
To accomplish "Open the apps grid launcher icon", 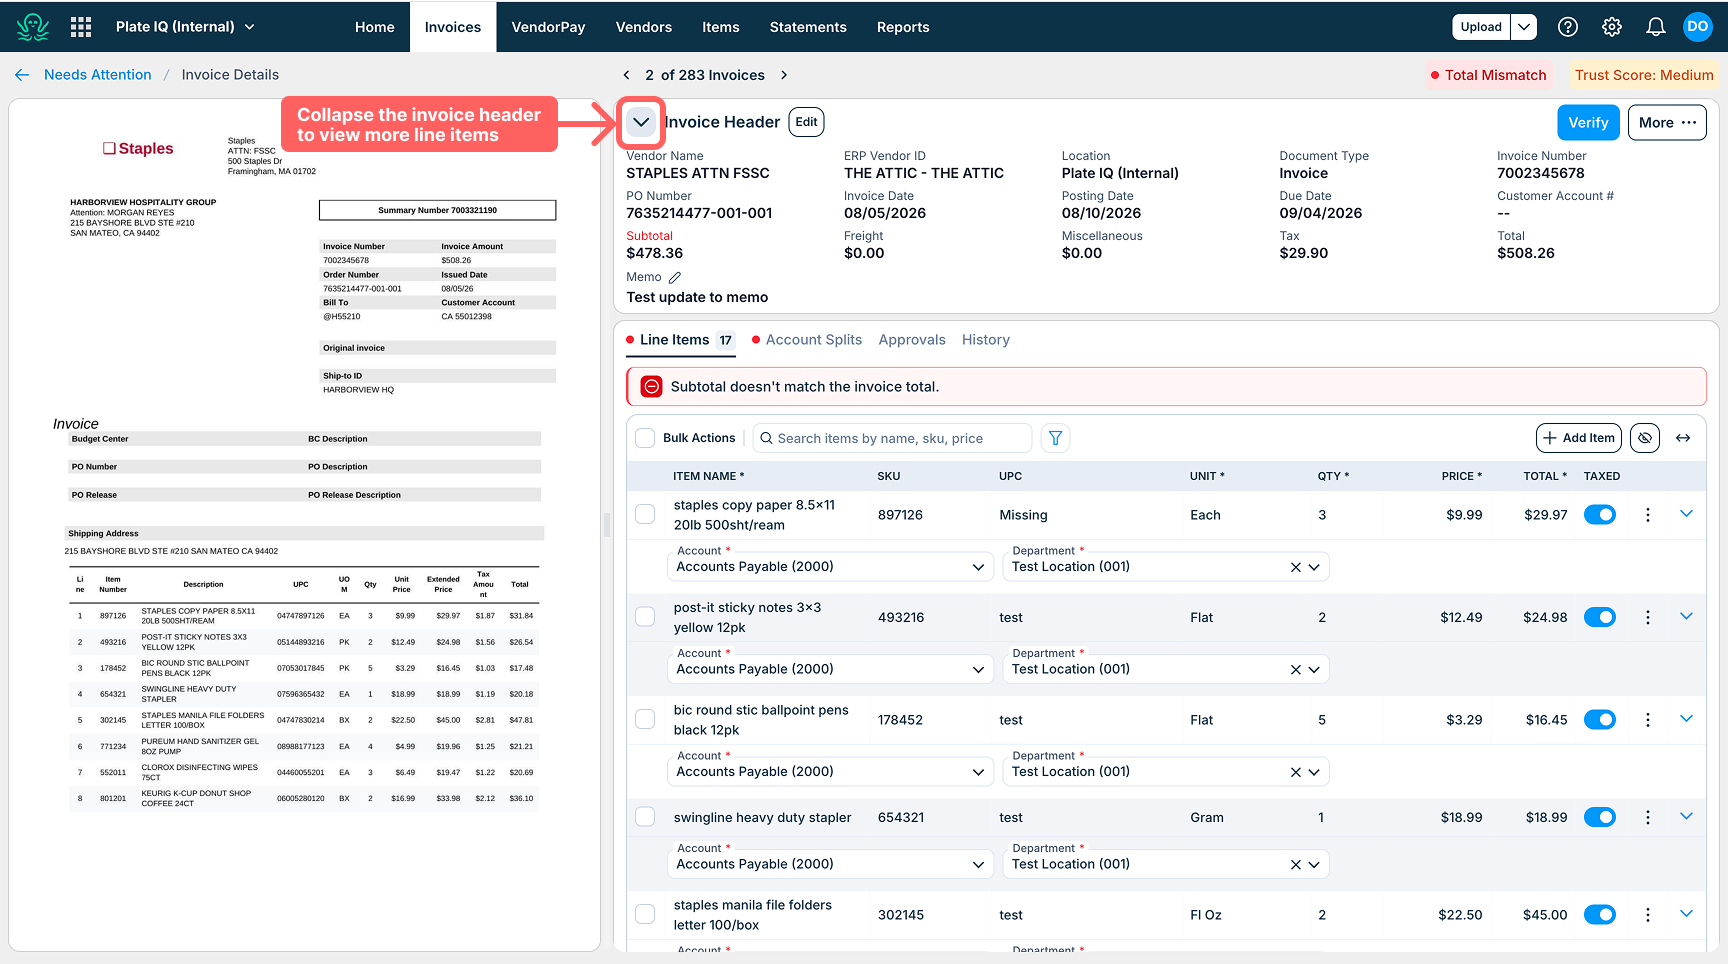I will pyautogui.click(x=81, y=27).
